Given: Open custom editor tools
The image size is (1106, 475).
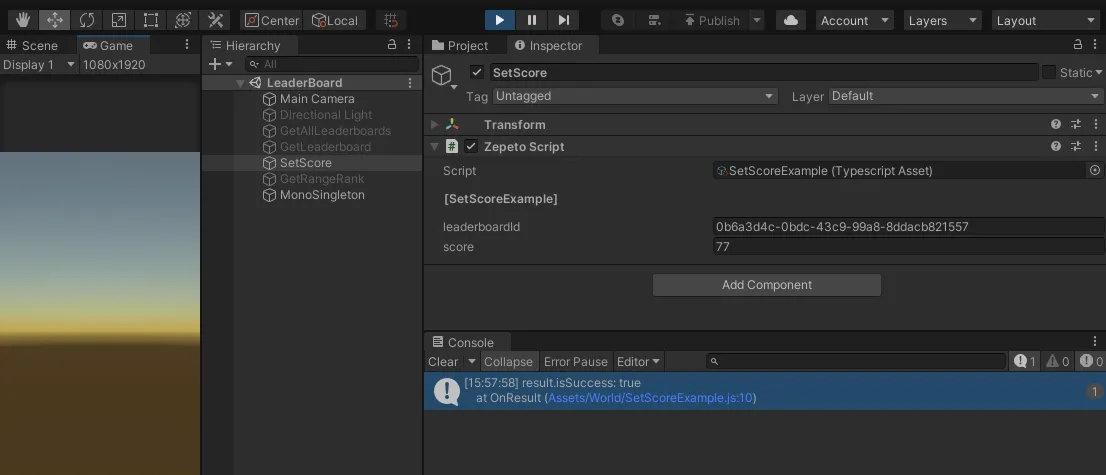Looking at the screenshot, I should coord(215,20).
